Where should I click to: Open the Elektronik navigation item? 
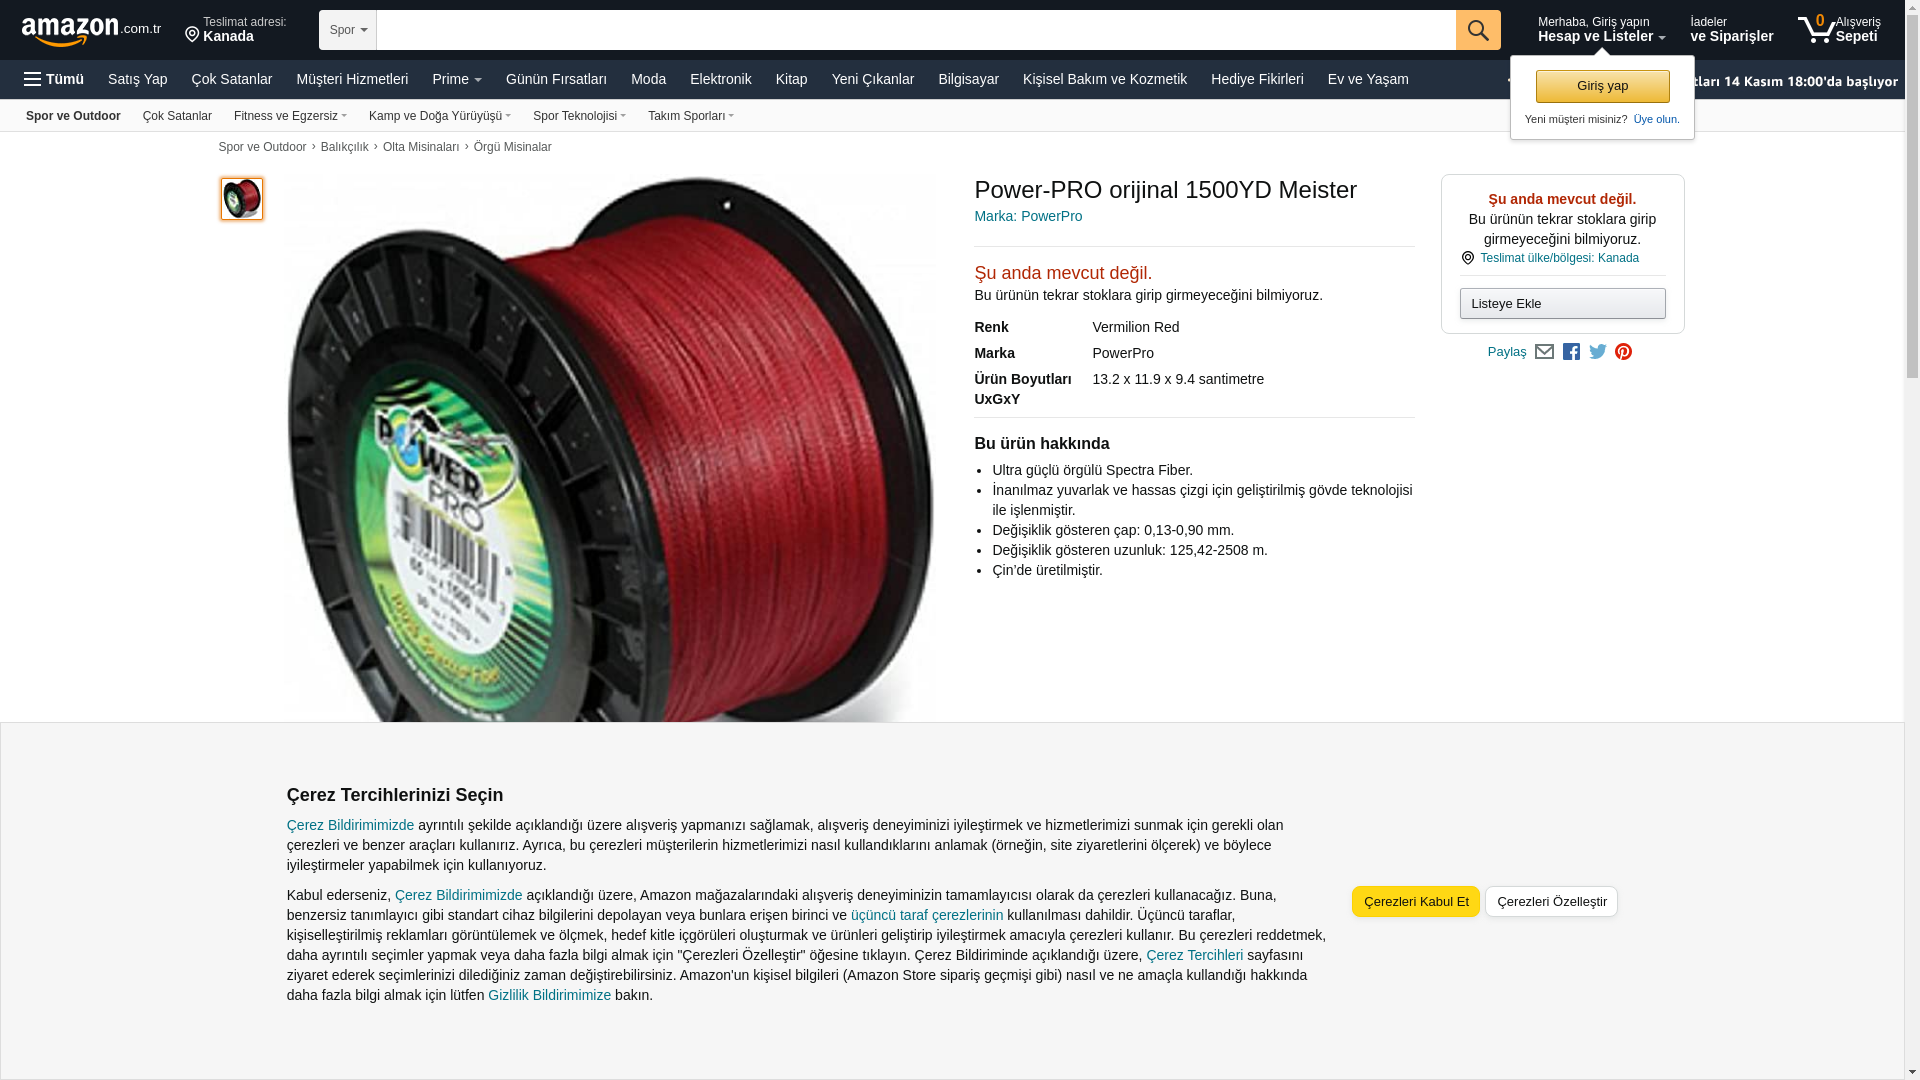pos(720,79)
